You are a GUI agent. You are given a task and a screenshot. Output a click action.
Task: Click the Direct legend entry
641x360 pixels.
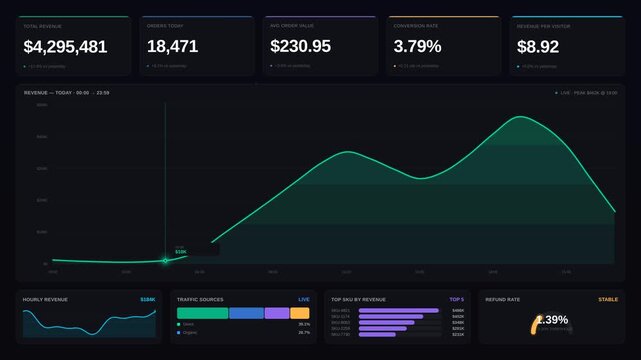coord(185,324)
